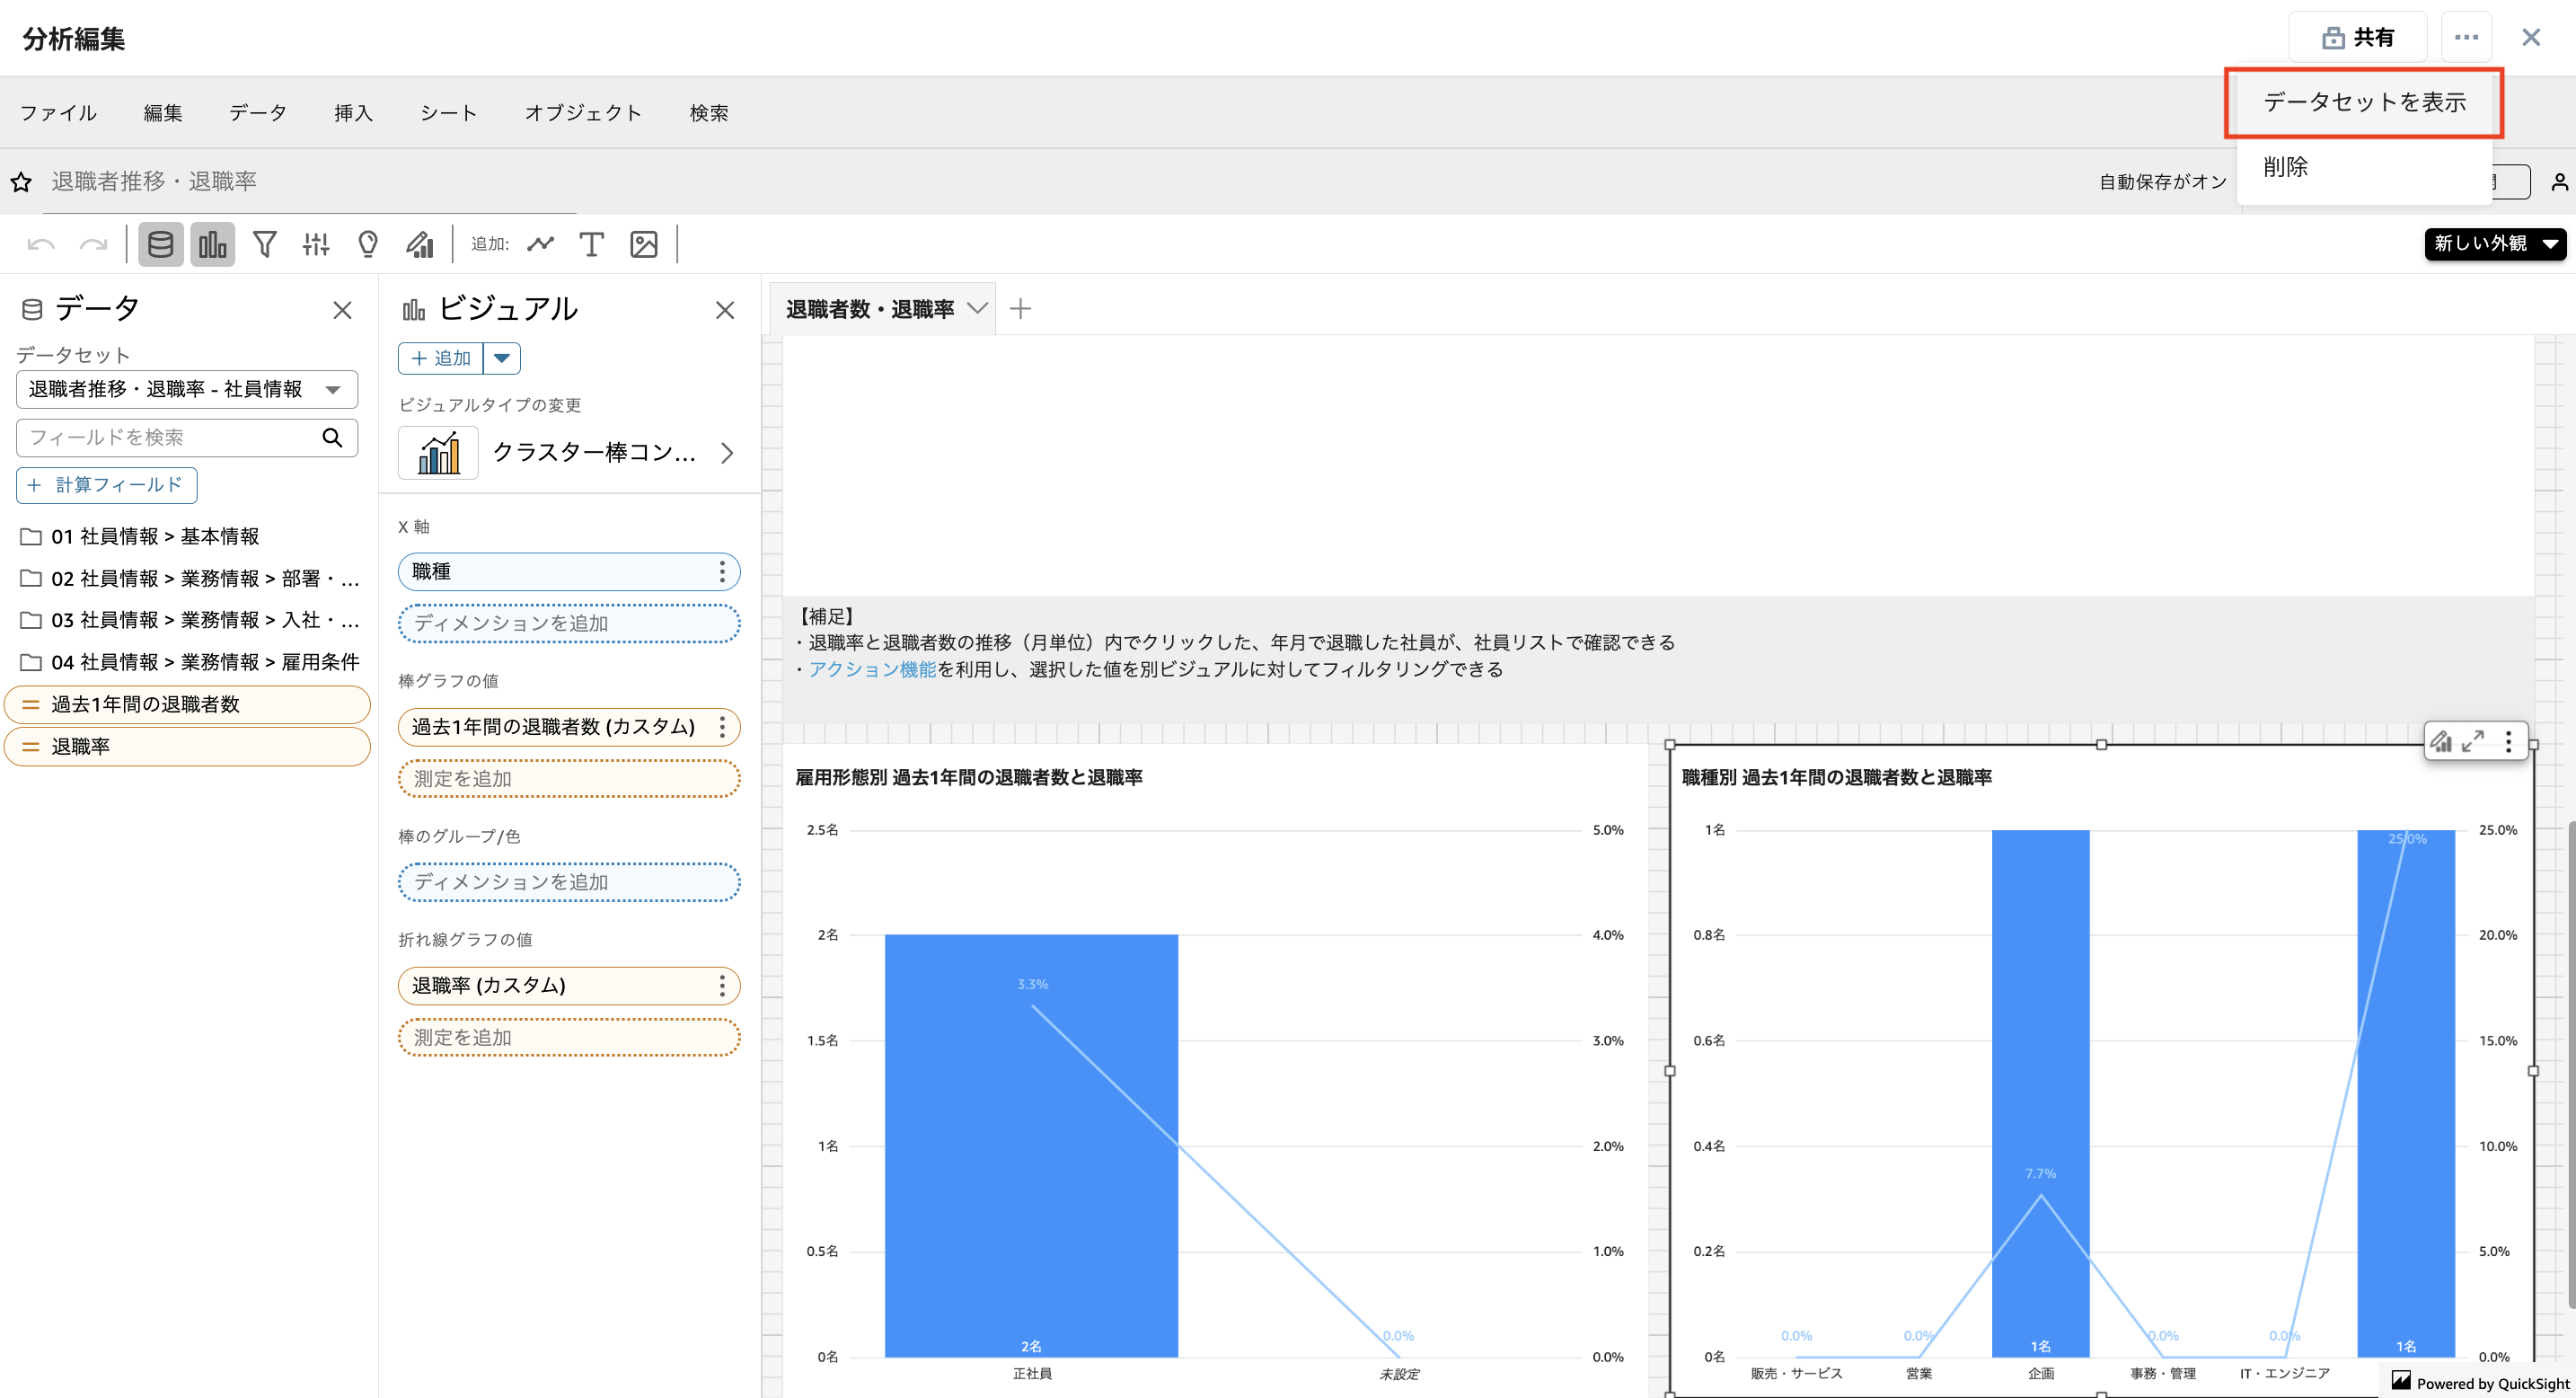This screenshot has width=2576, height=1398.
Task: Follow the アクション機能 link
Action: (872, 669)
